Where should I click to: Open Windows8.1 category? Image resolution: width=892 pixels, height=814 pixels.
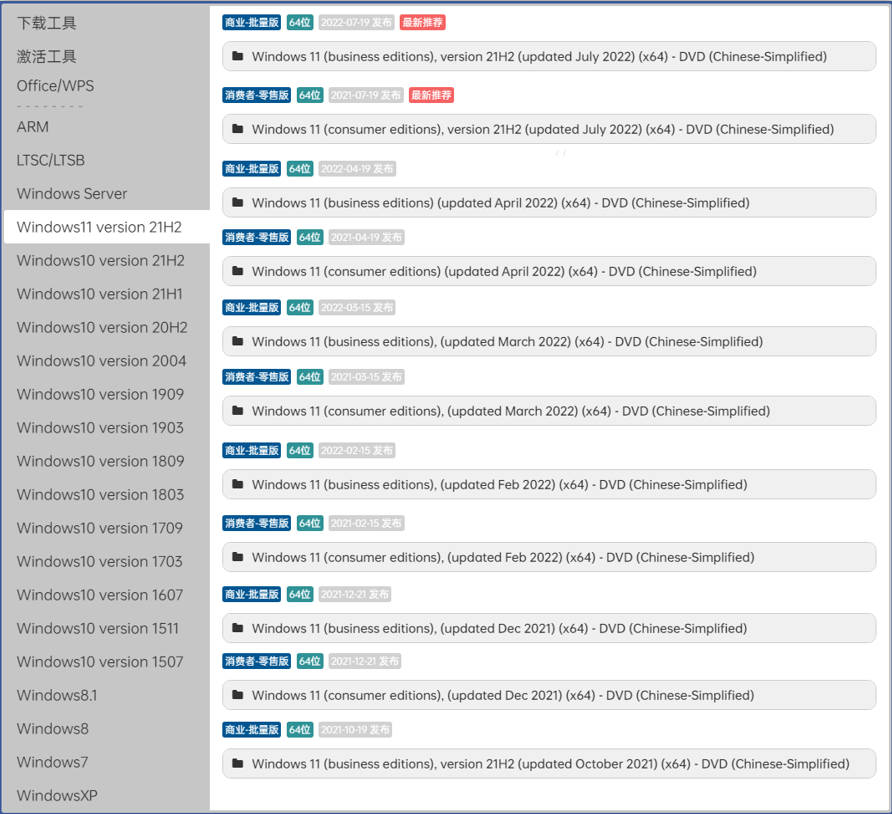[57, 695]
